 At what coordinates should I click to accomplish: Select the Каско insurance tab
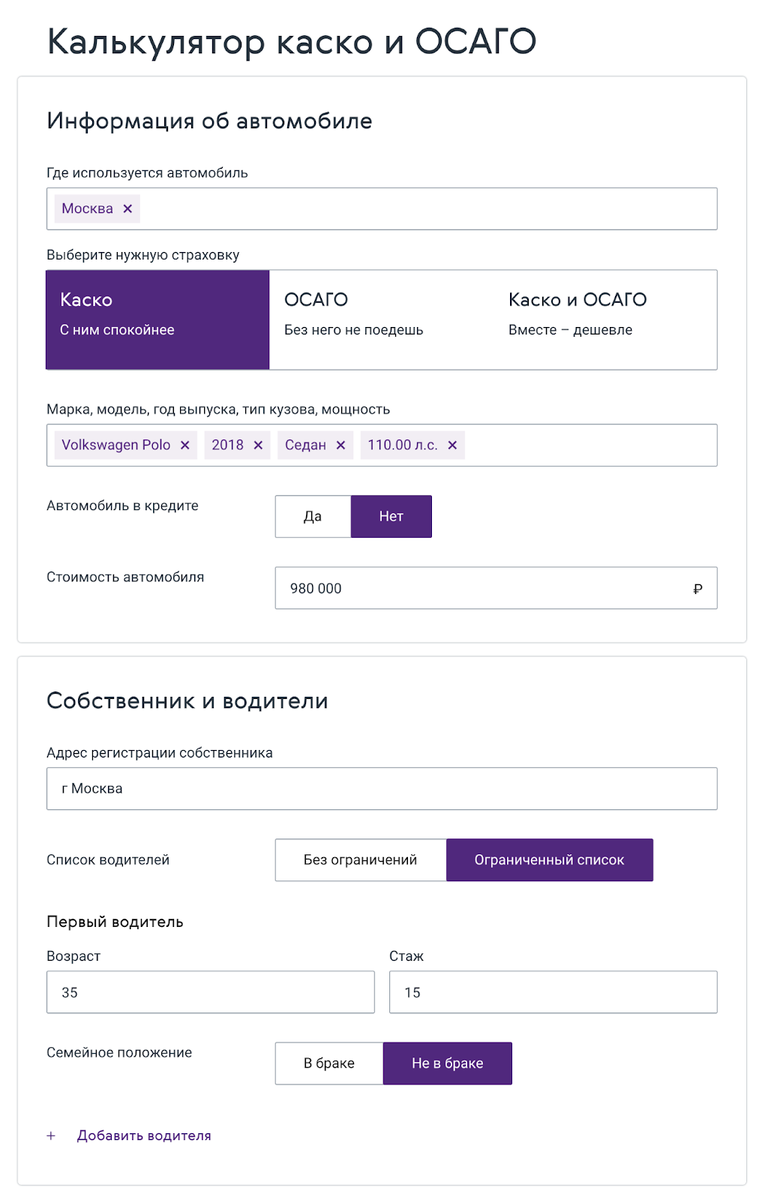pyautogui.click(x=158, y=320)
